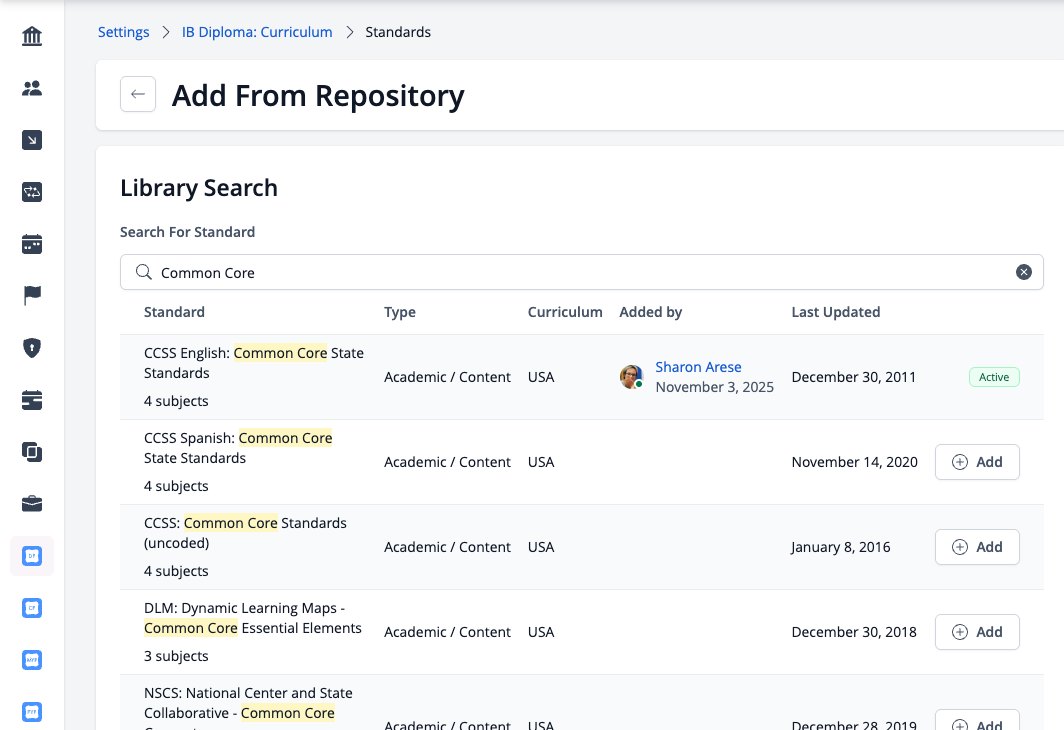1064x730 pixels.
Task: Open Sharon Arese profile link
Action: pyautogui.click(x=698, y=367)
